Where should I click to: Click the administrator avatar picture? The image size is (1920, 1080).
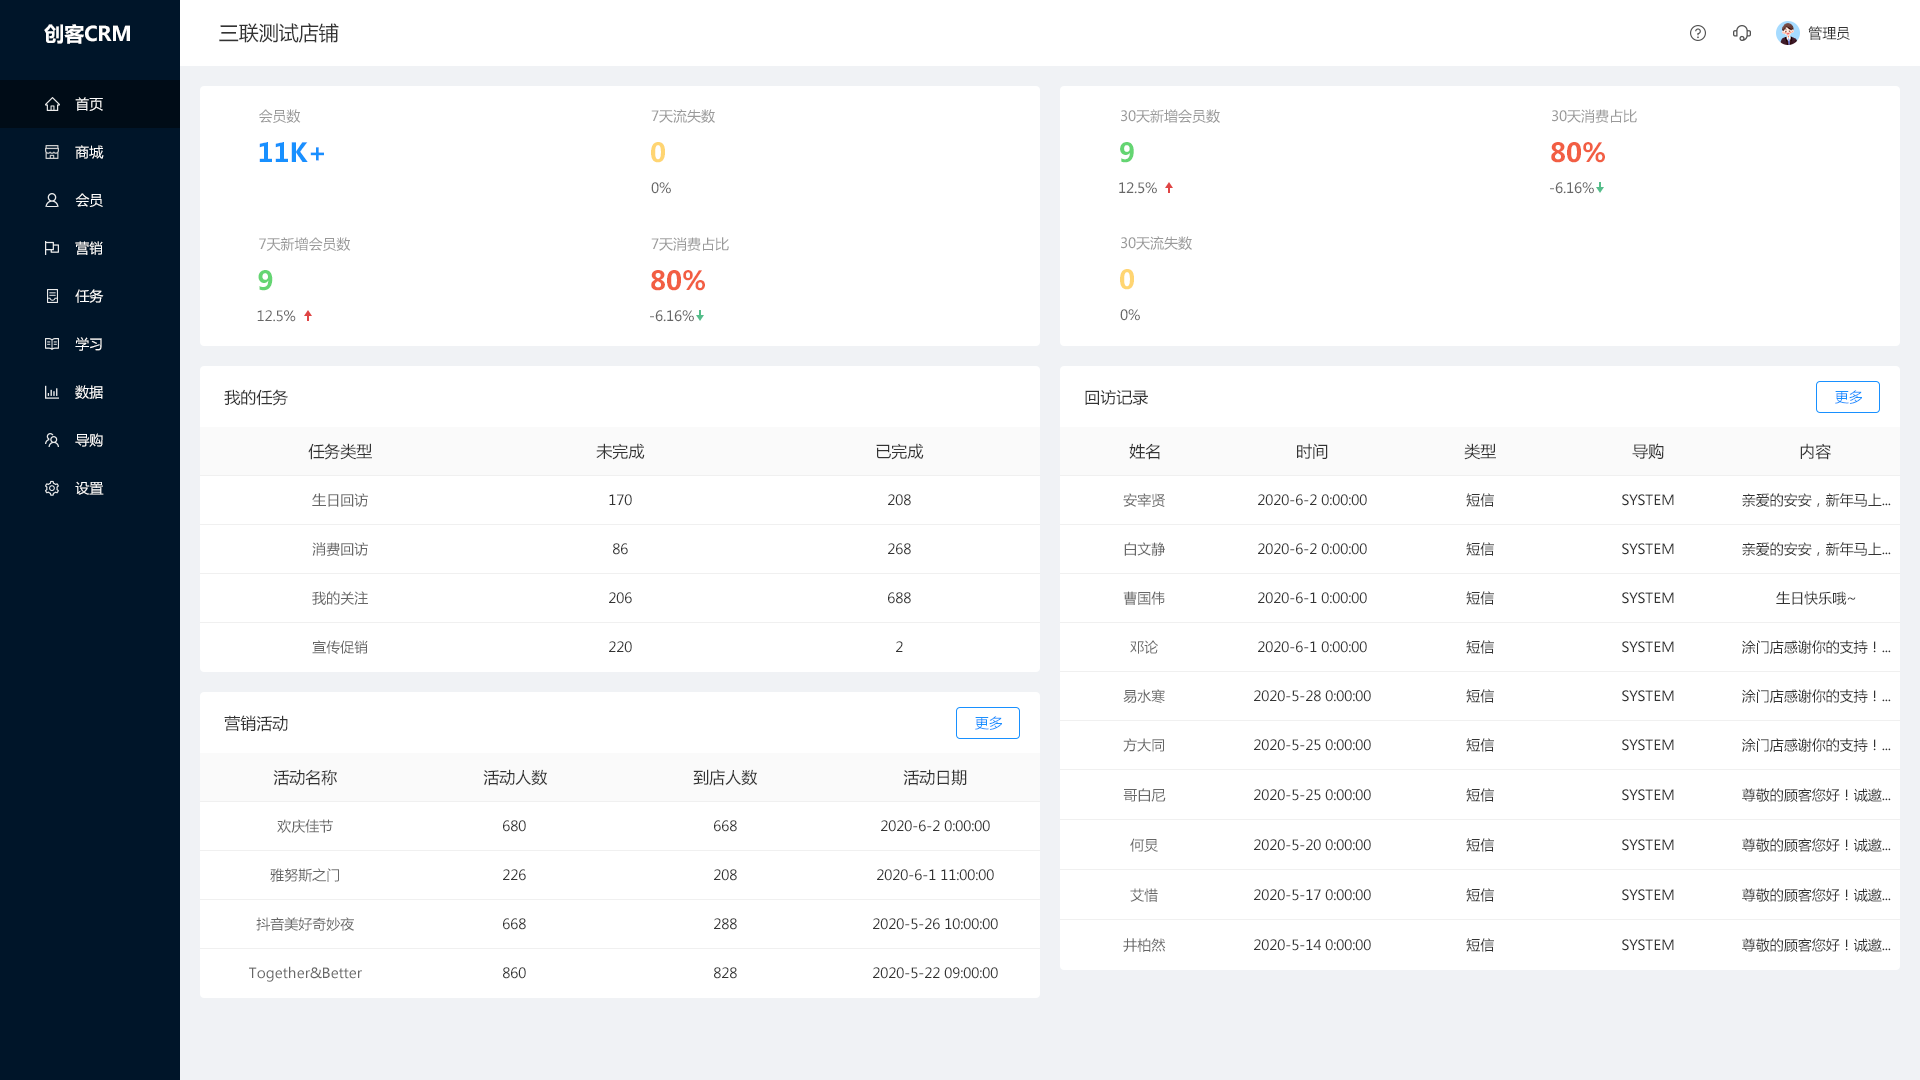coord(1787,33)
